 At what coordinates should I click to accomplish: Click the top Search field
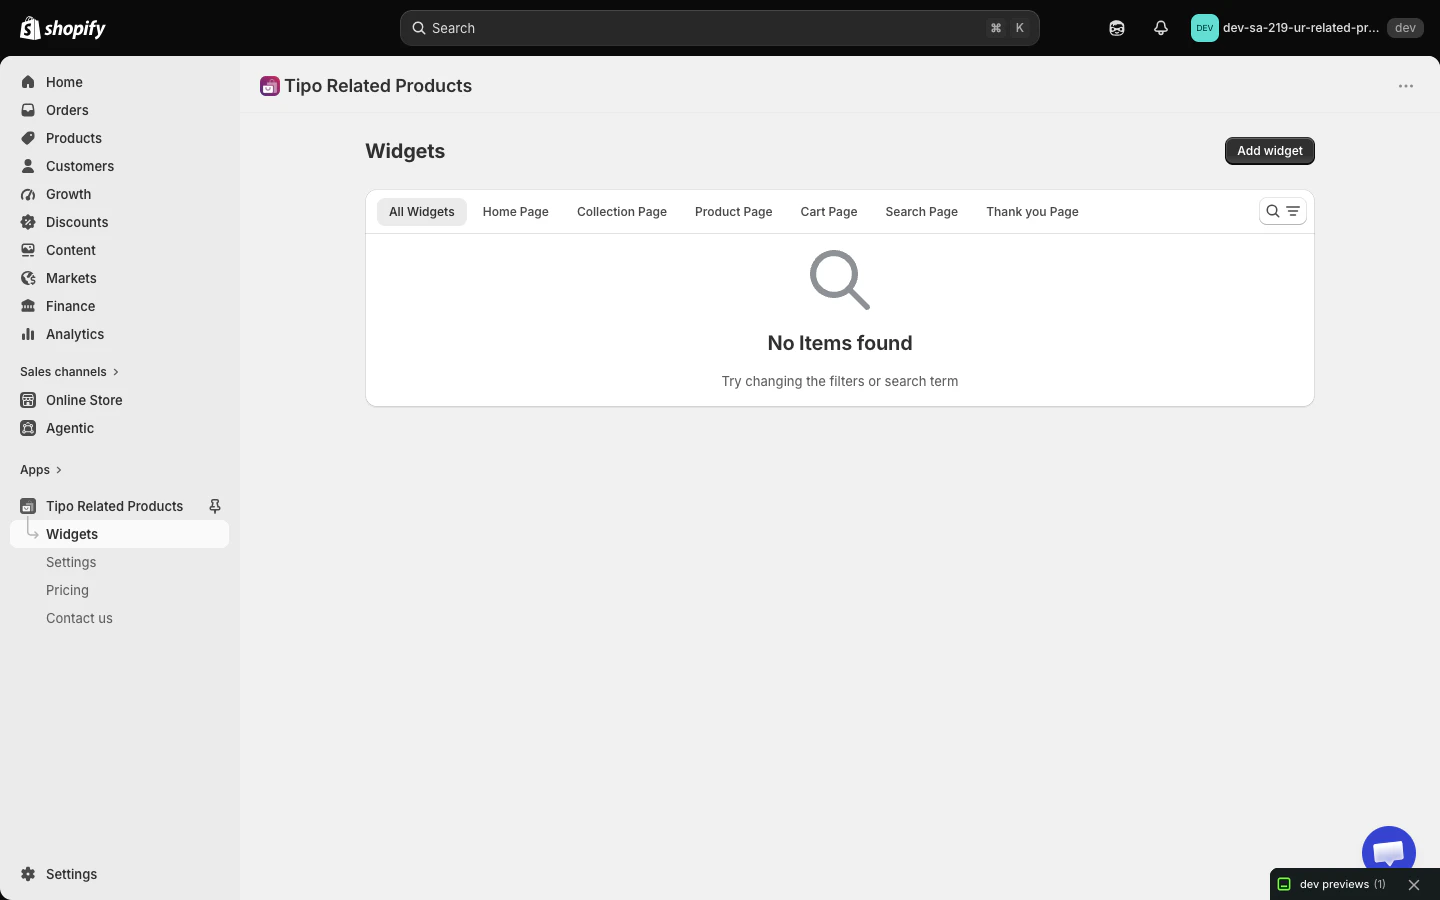click(720, 28)
